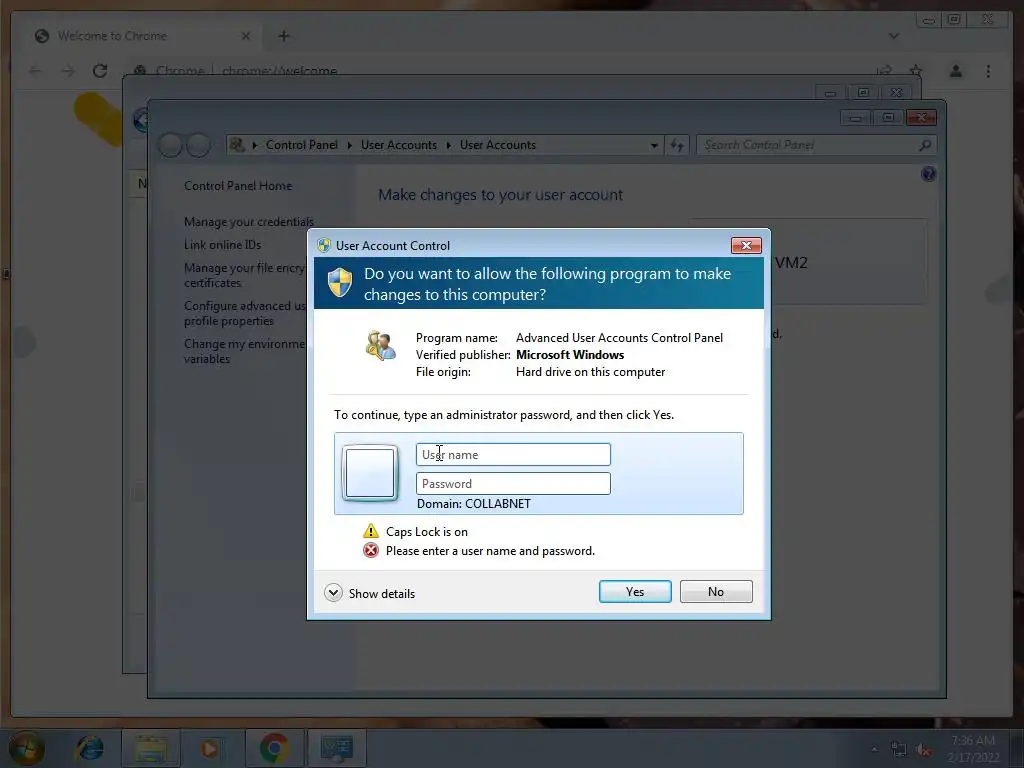The image size is (1024, 768).
Task: Click Forward button in Control Panel window
Action: [199, 145]
